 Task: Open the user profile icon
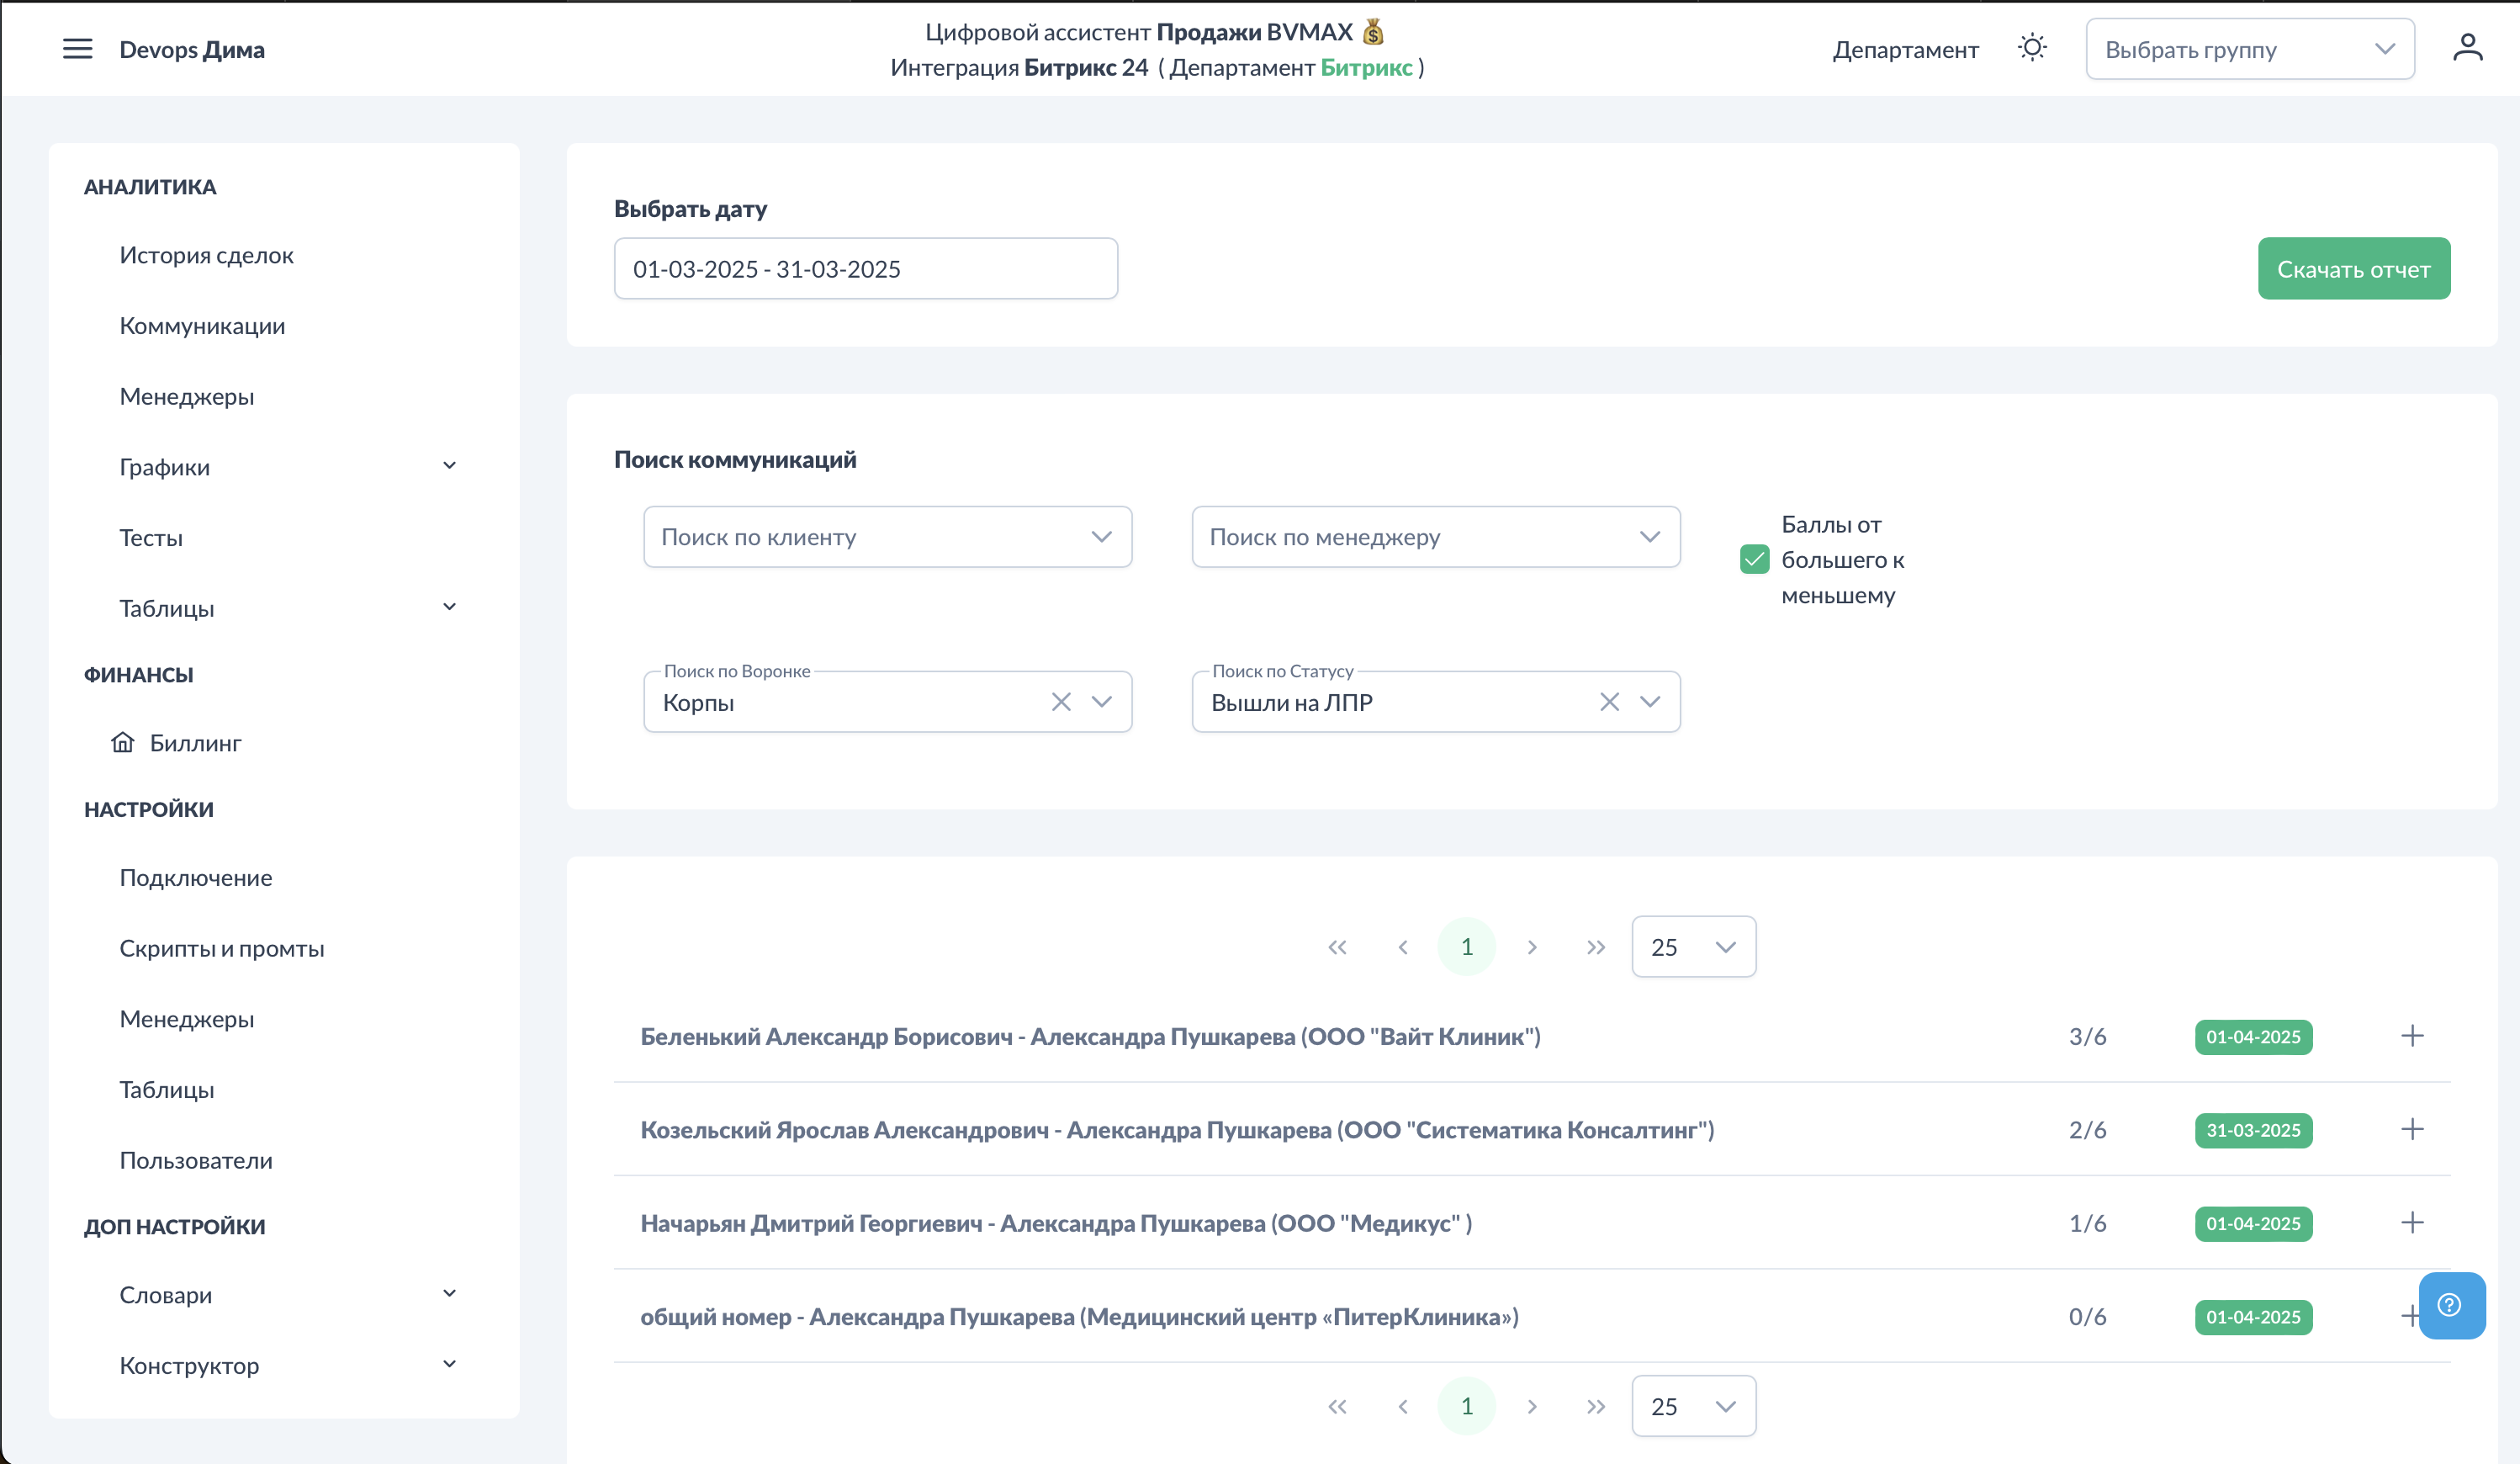[x=2467, y=48]
